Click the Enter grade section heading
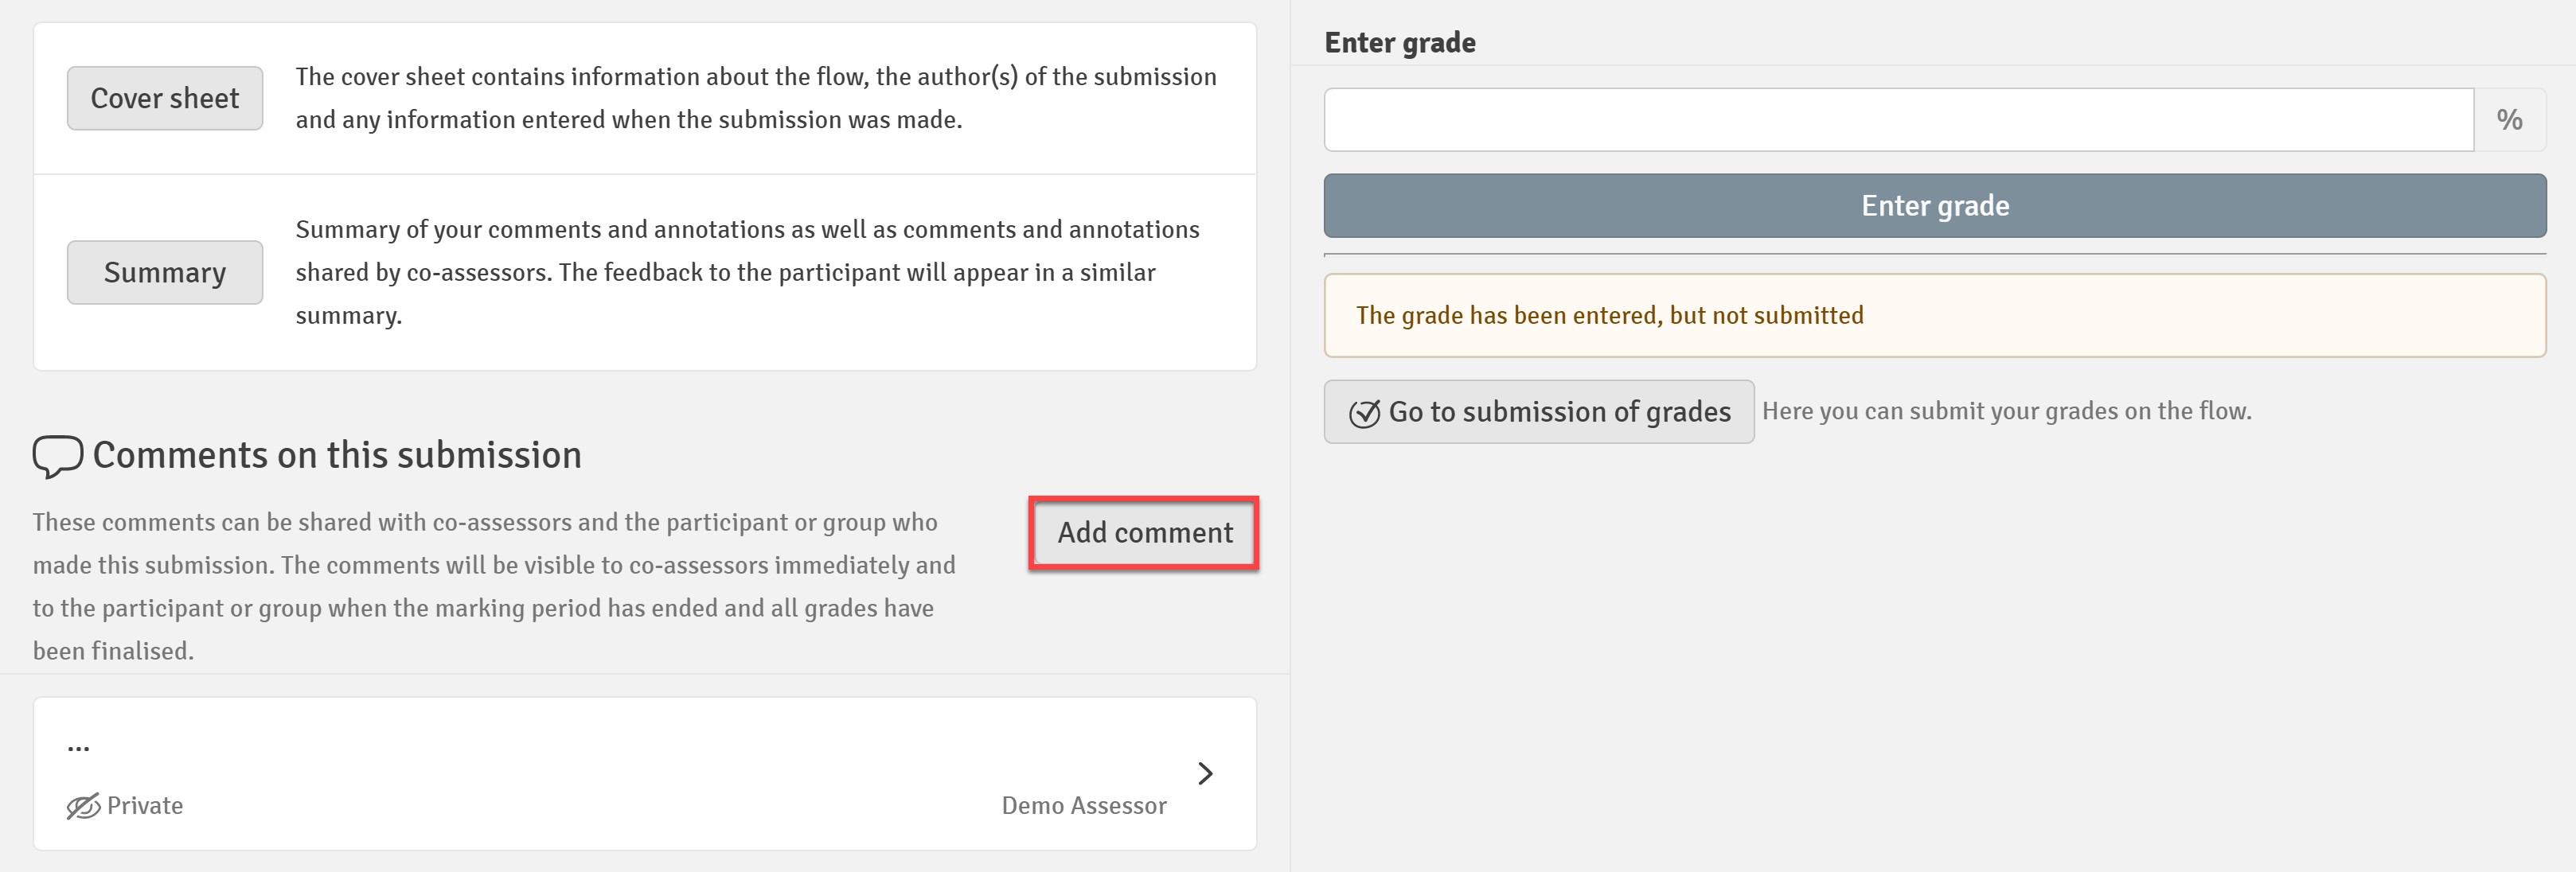 [1400, 42]
